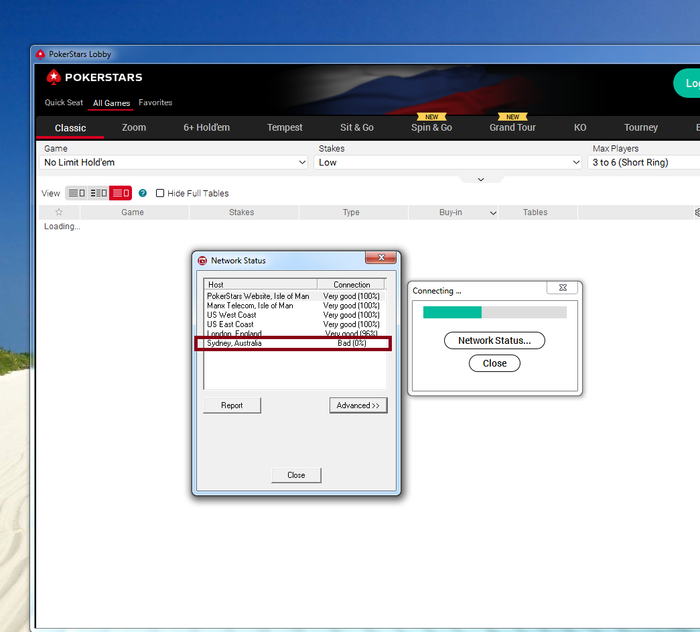
Task: Close the Connecting dialog with X icon
Action: pos(562,288)
